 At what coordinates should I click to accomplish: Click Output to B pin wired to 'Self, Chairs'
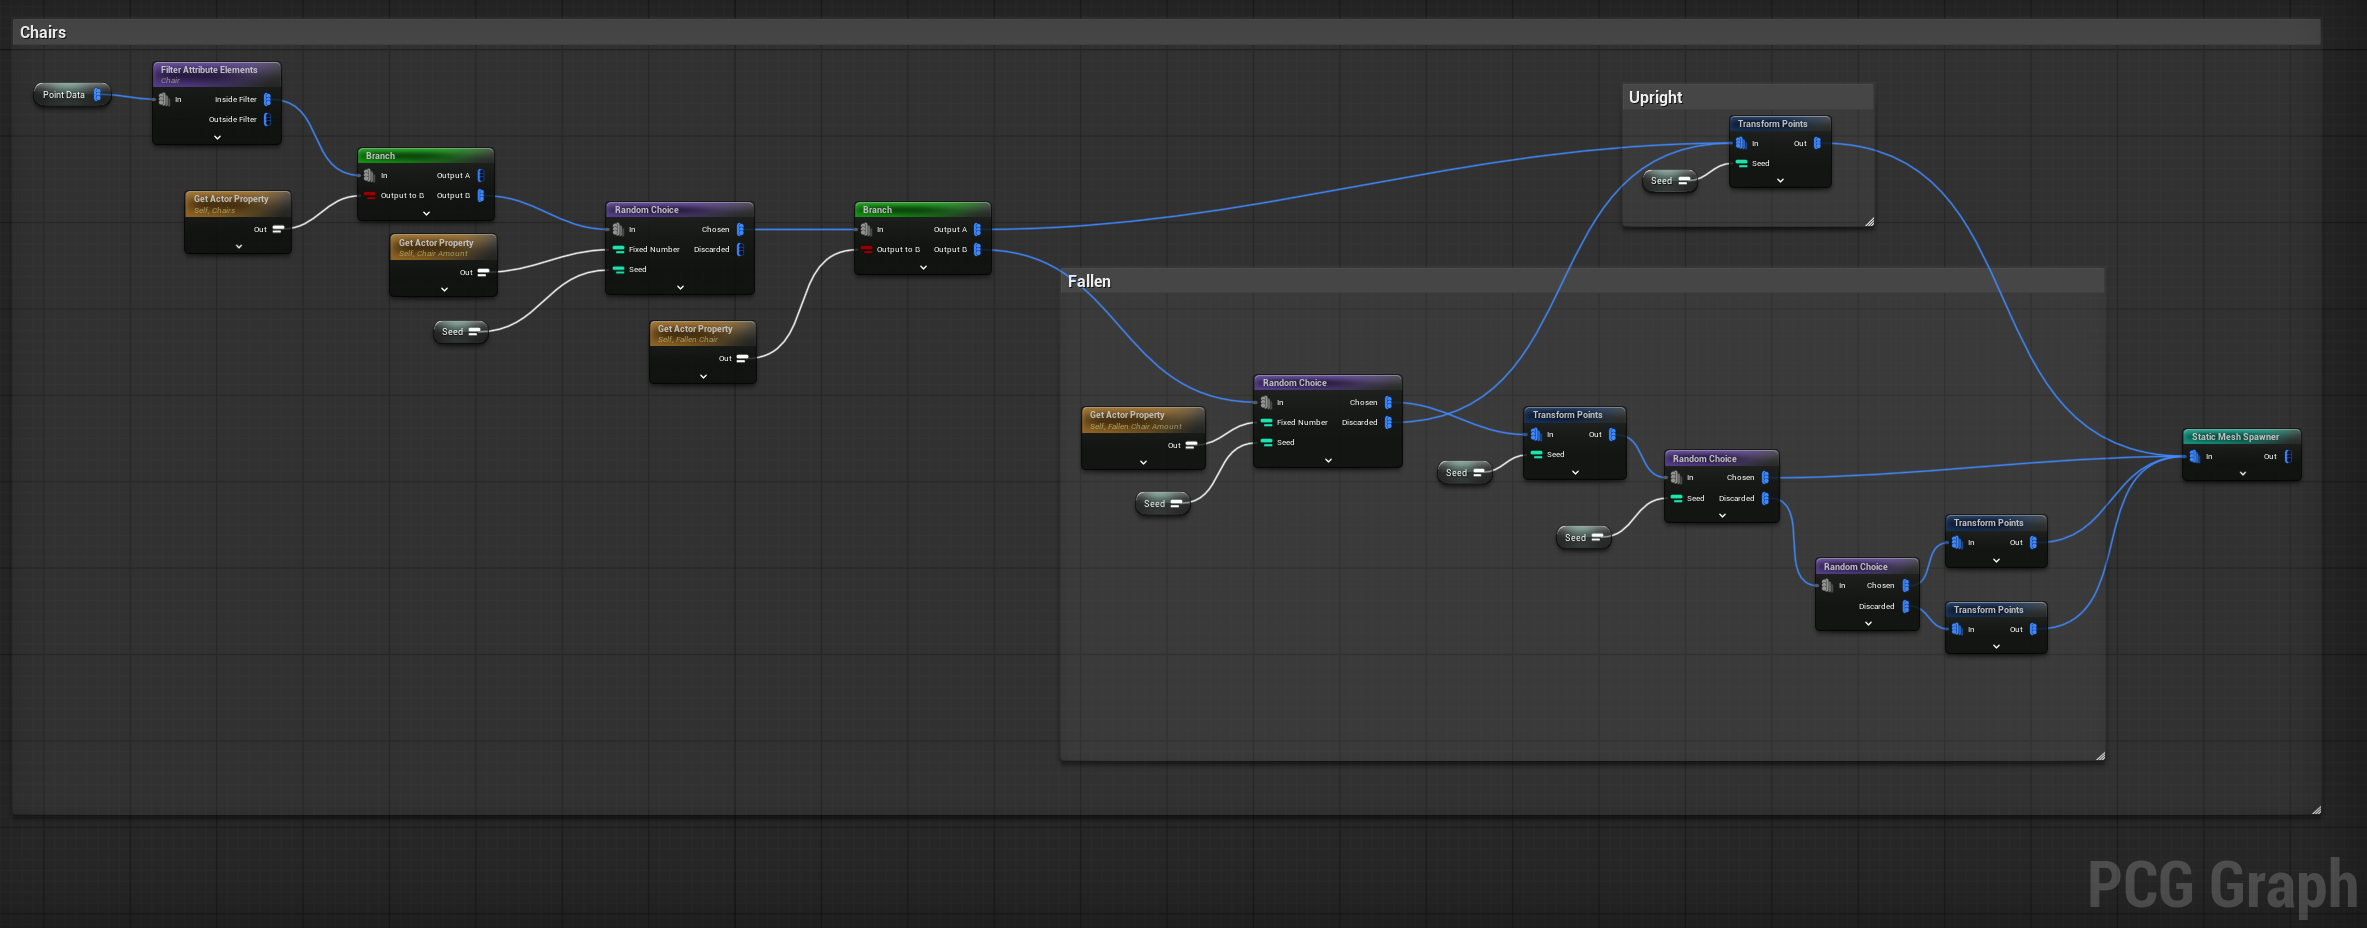point(370,195)
